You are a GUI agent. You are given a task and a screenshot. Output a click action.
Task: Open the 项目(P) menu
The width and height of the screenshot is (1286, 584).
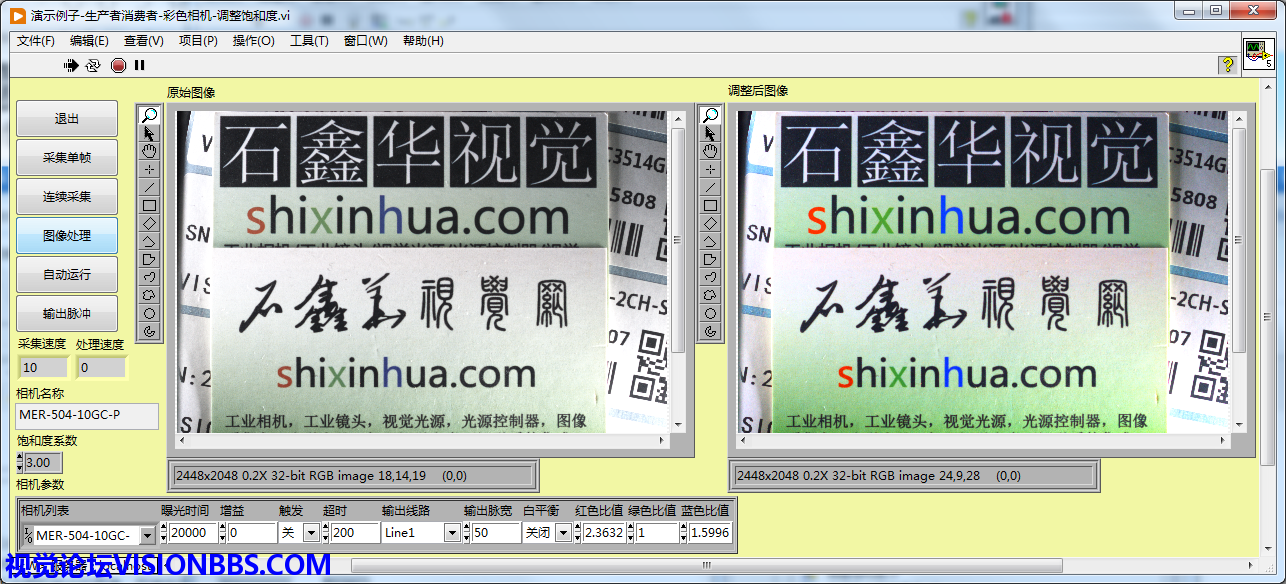click(198, 41)
